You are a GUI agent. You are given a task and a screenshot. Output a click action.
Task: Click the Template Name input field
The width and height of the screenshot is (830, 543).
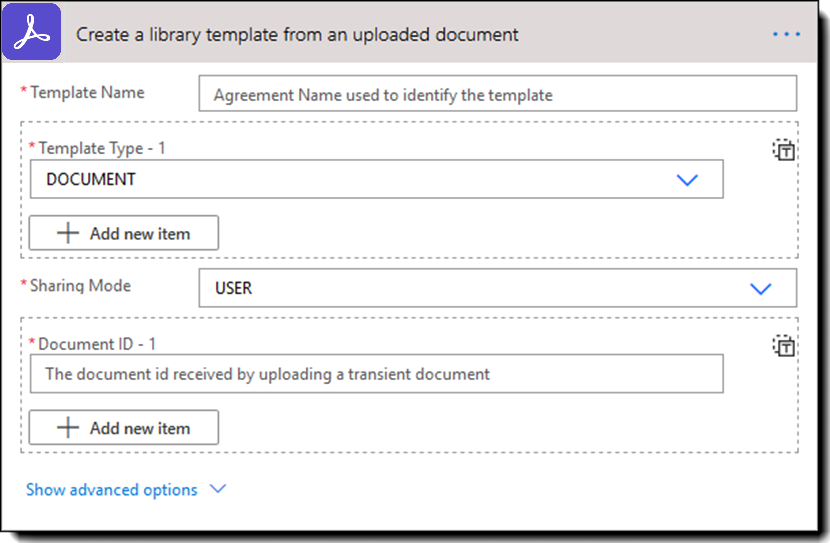497,95
